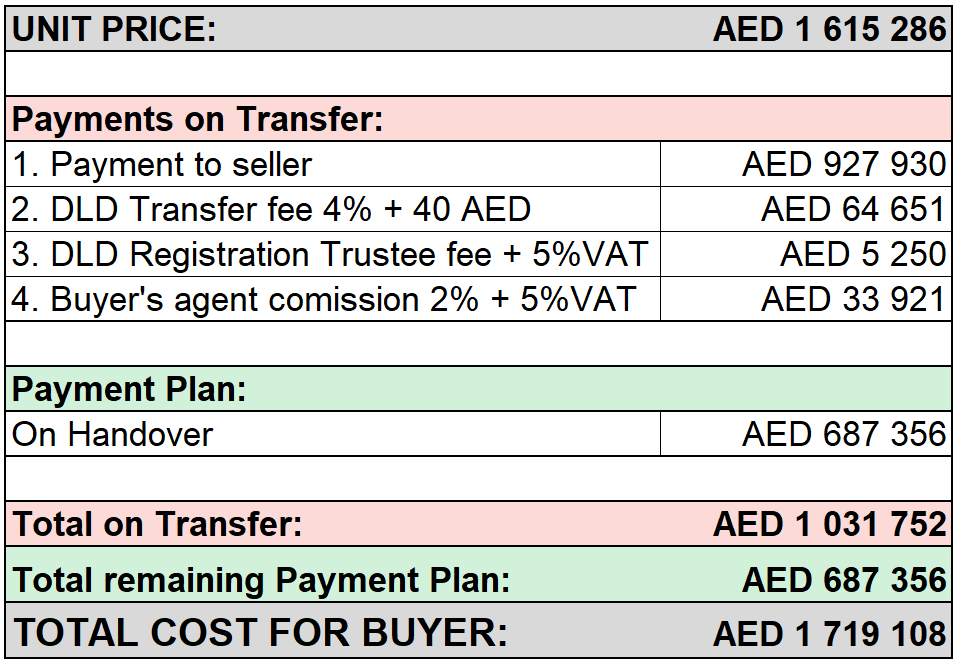This screenshot has height=667, width=957.
Task: Select the AED 64 651 value
Action: (x=853, y=209)
